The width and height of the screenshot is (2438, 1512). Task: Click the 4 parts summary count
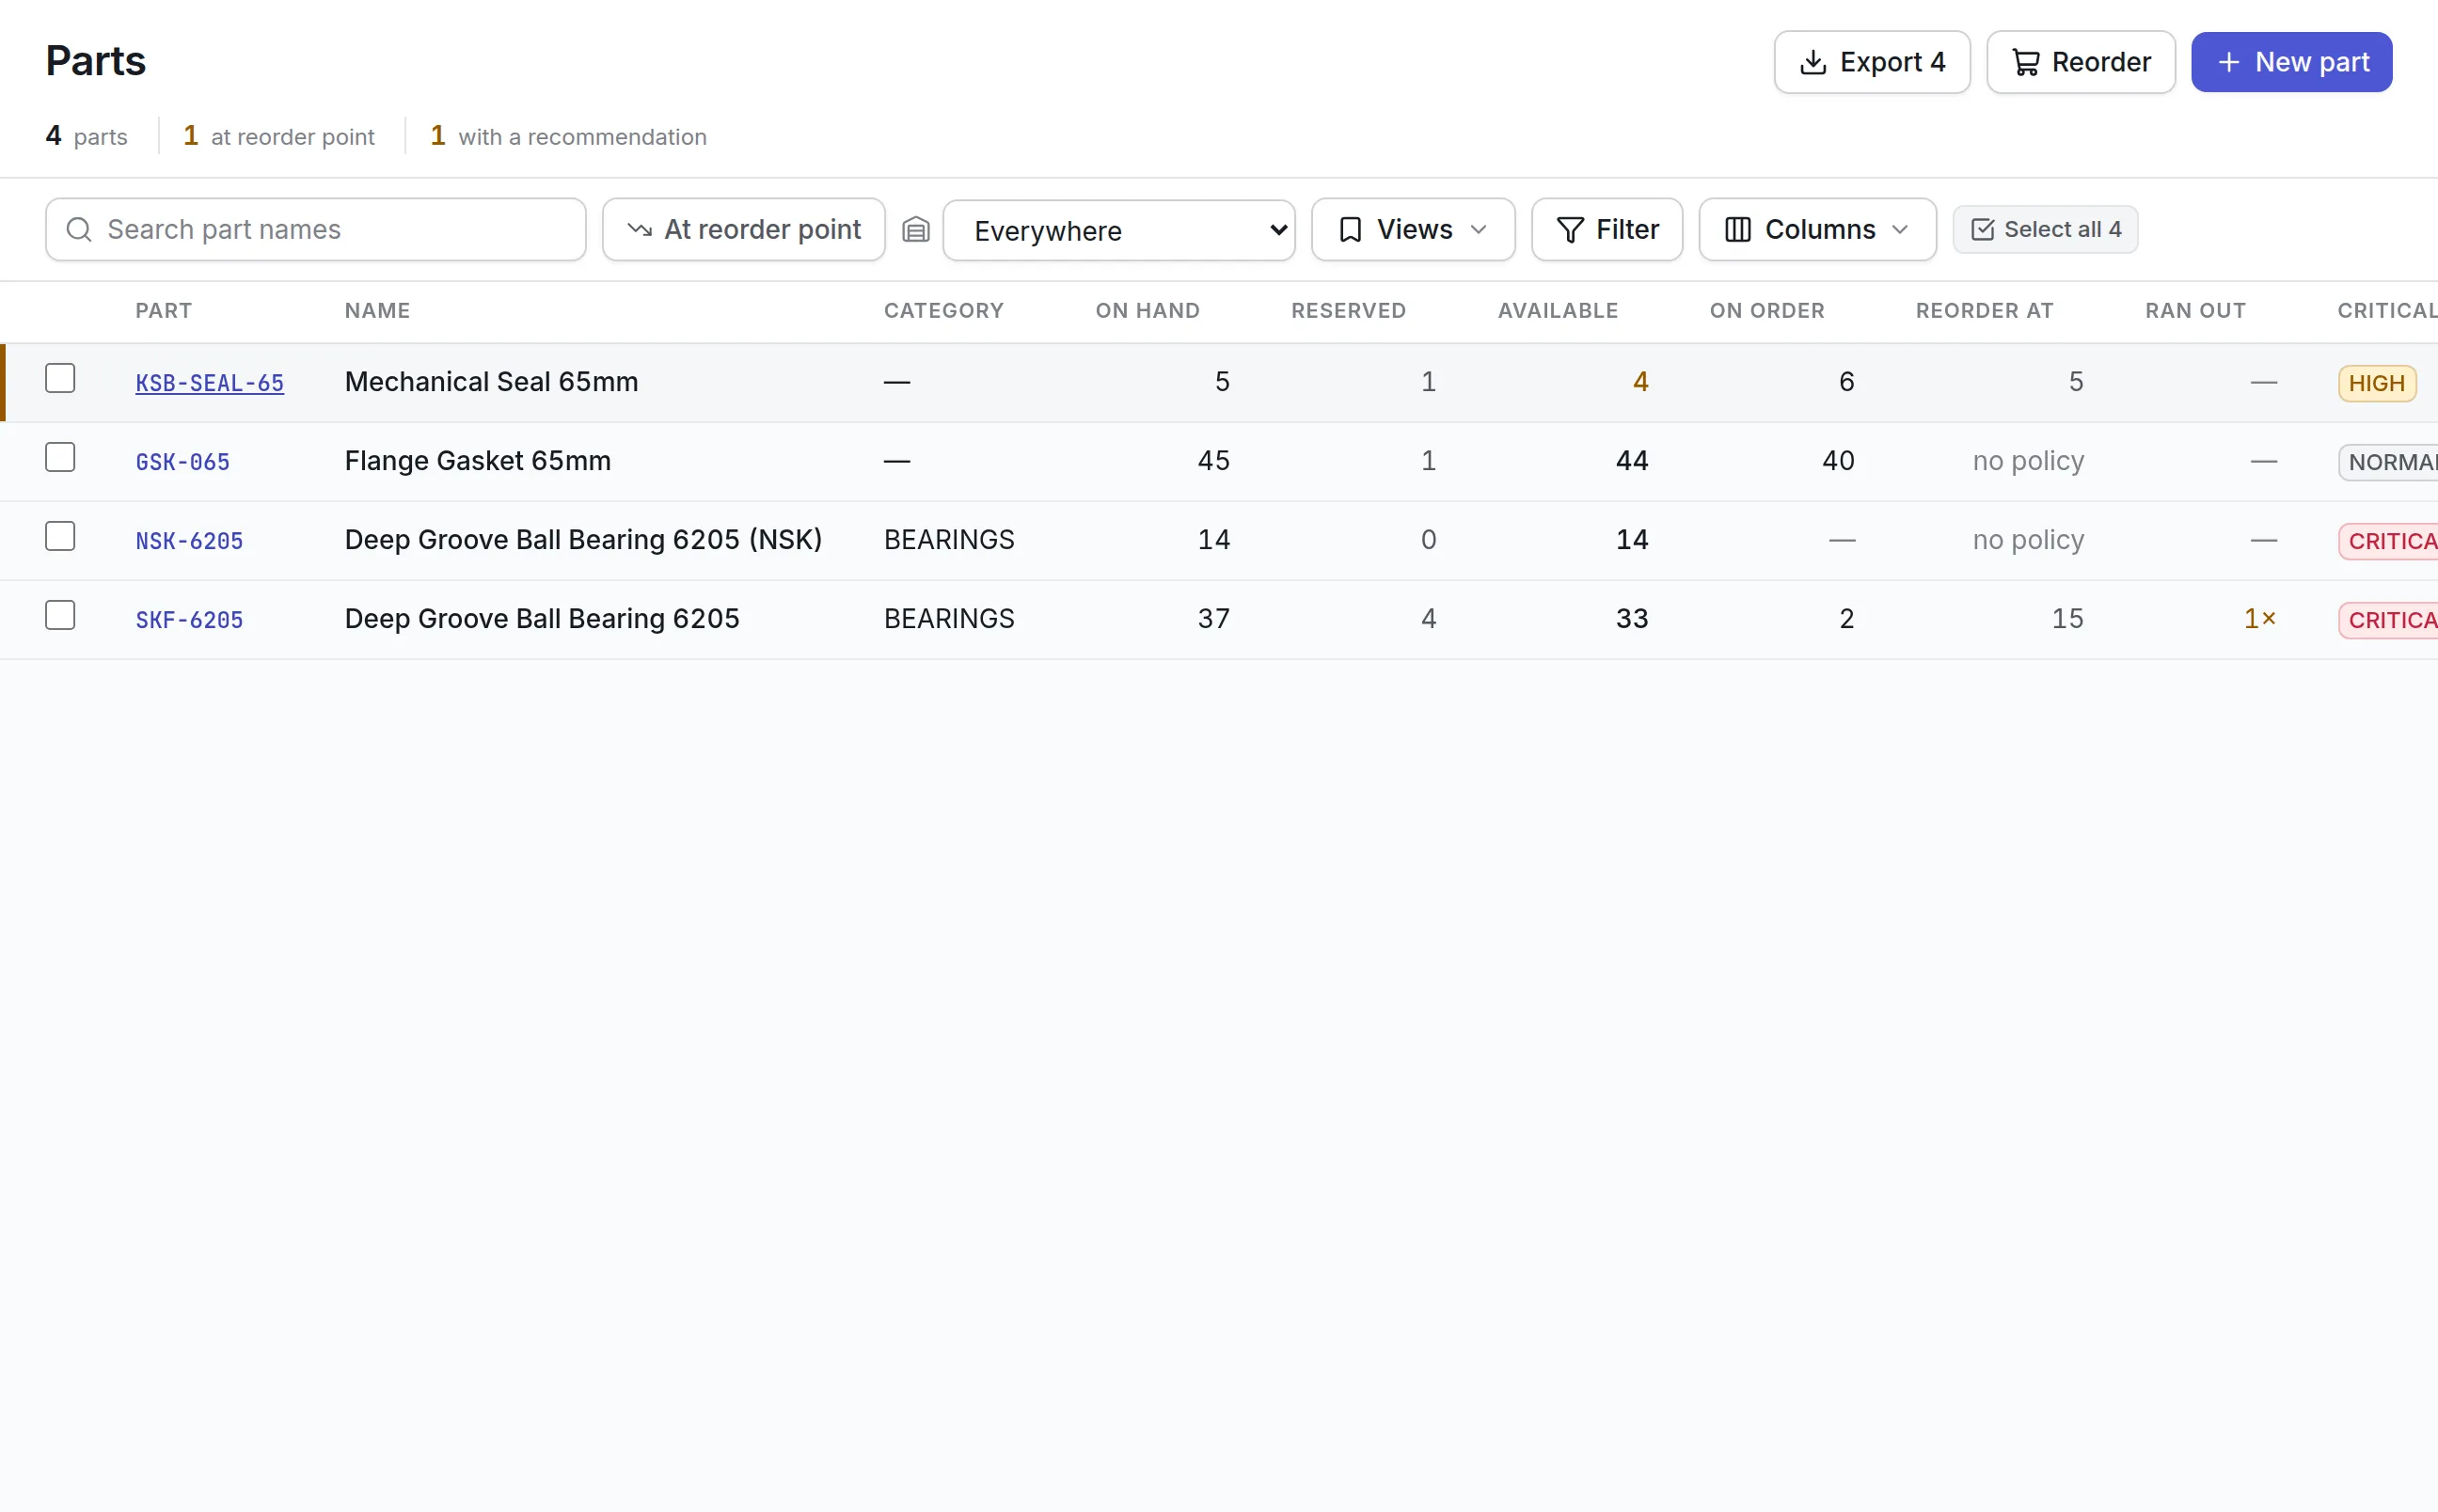point(86,136)
